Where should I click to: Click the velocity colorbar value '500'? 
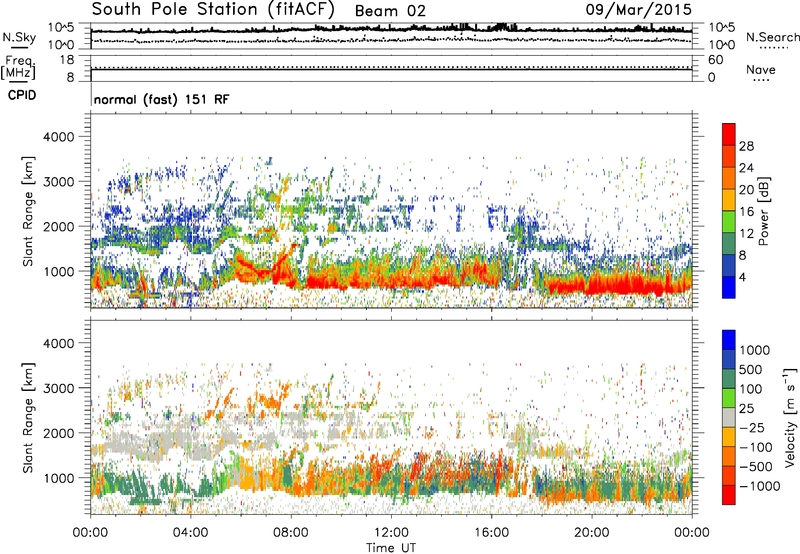point(751,370)
